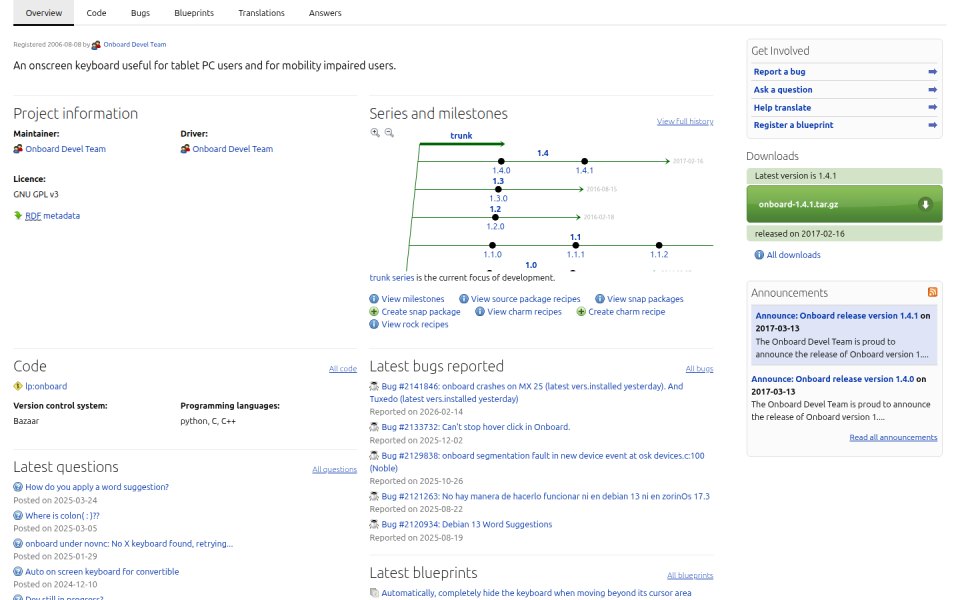This screenshot has width=960, height=600.
Task: Open the All code link
Action: coord(343,369)
